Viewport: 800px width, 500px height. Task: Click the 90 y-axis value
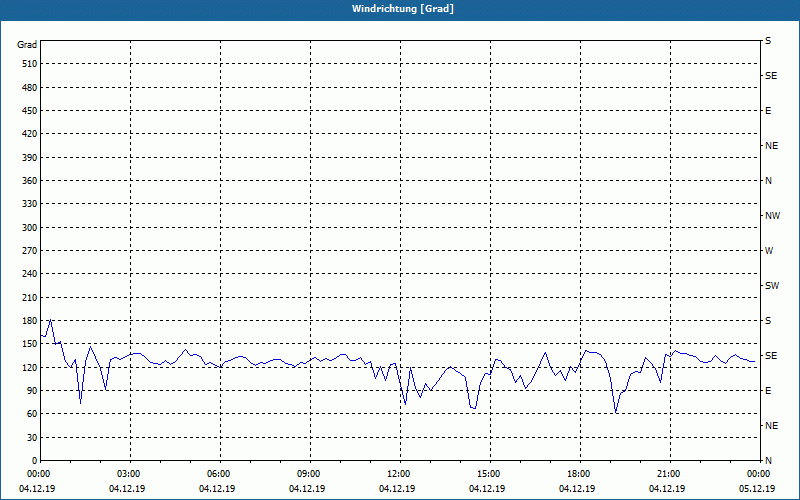coord(32,391)
